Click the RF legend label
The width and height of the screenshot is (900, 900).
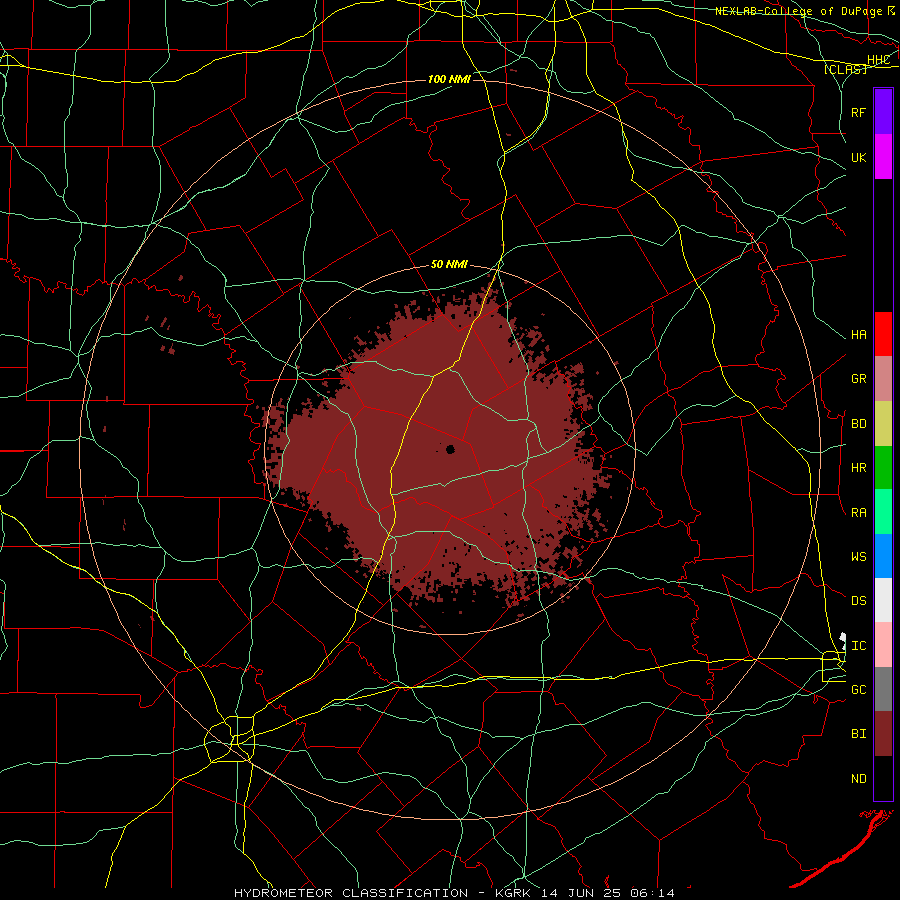point(859,112)
